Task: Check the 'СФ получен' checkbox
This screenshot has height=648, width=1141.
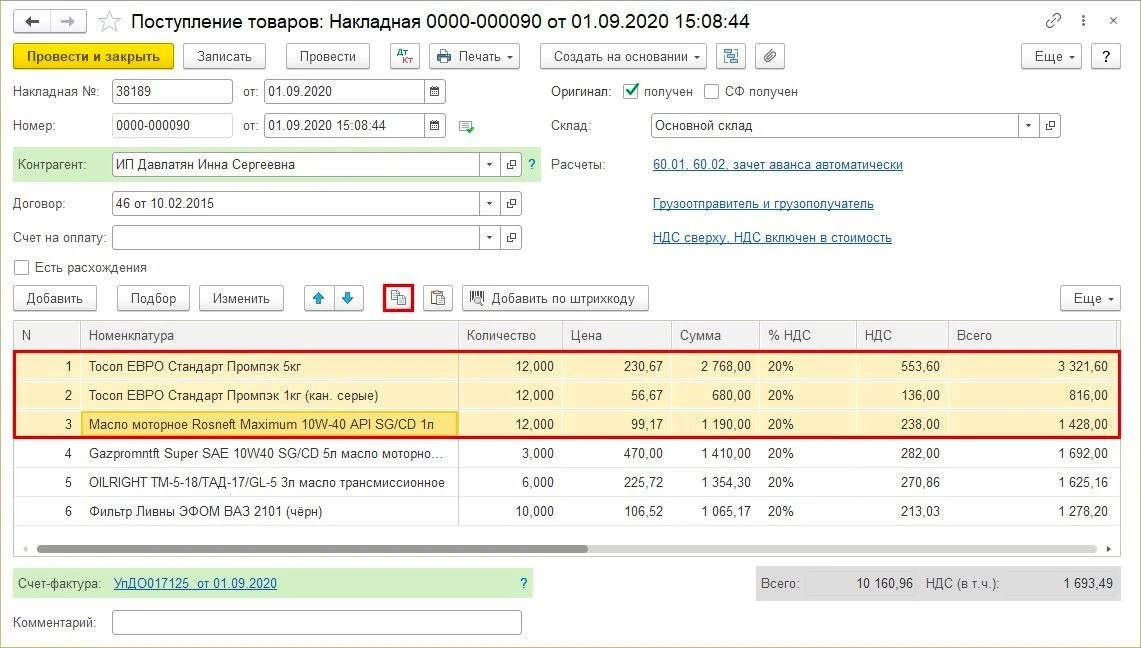Action: [712, 92]
